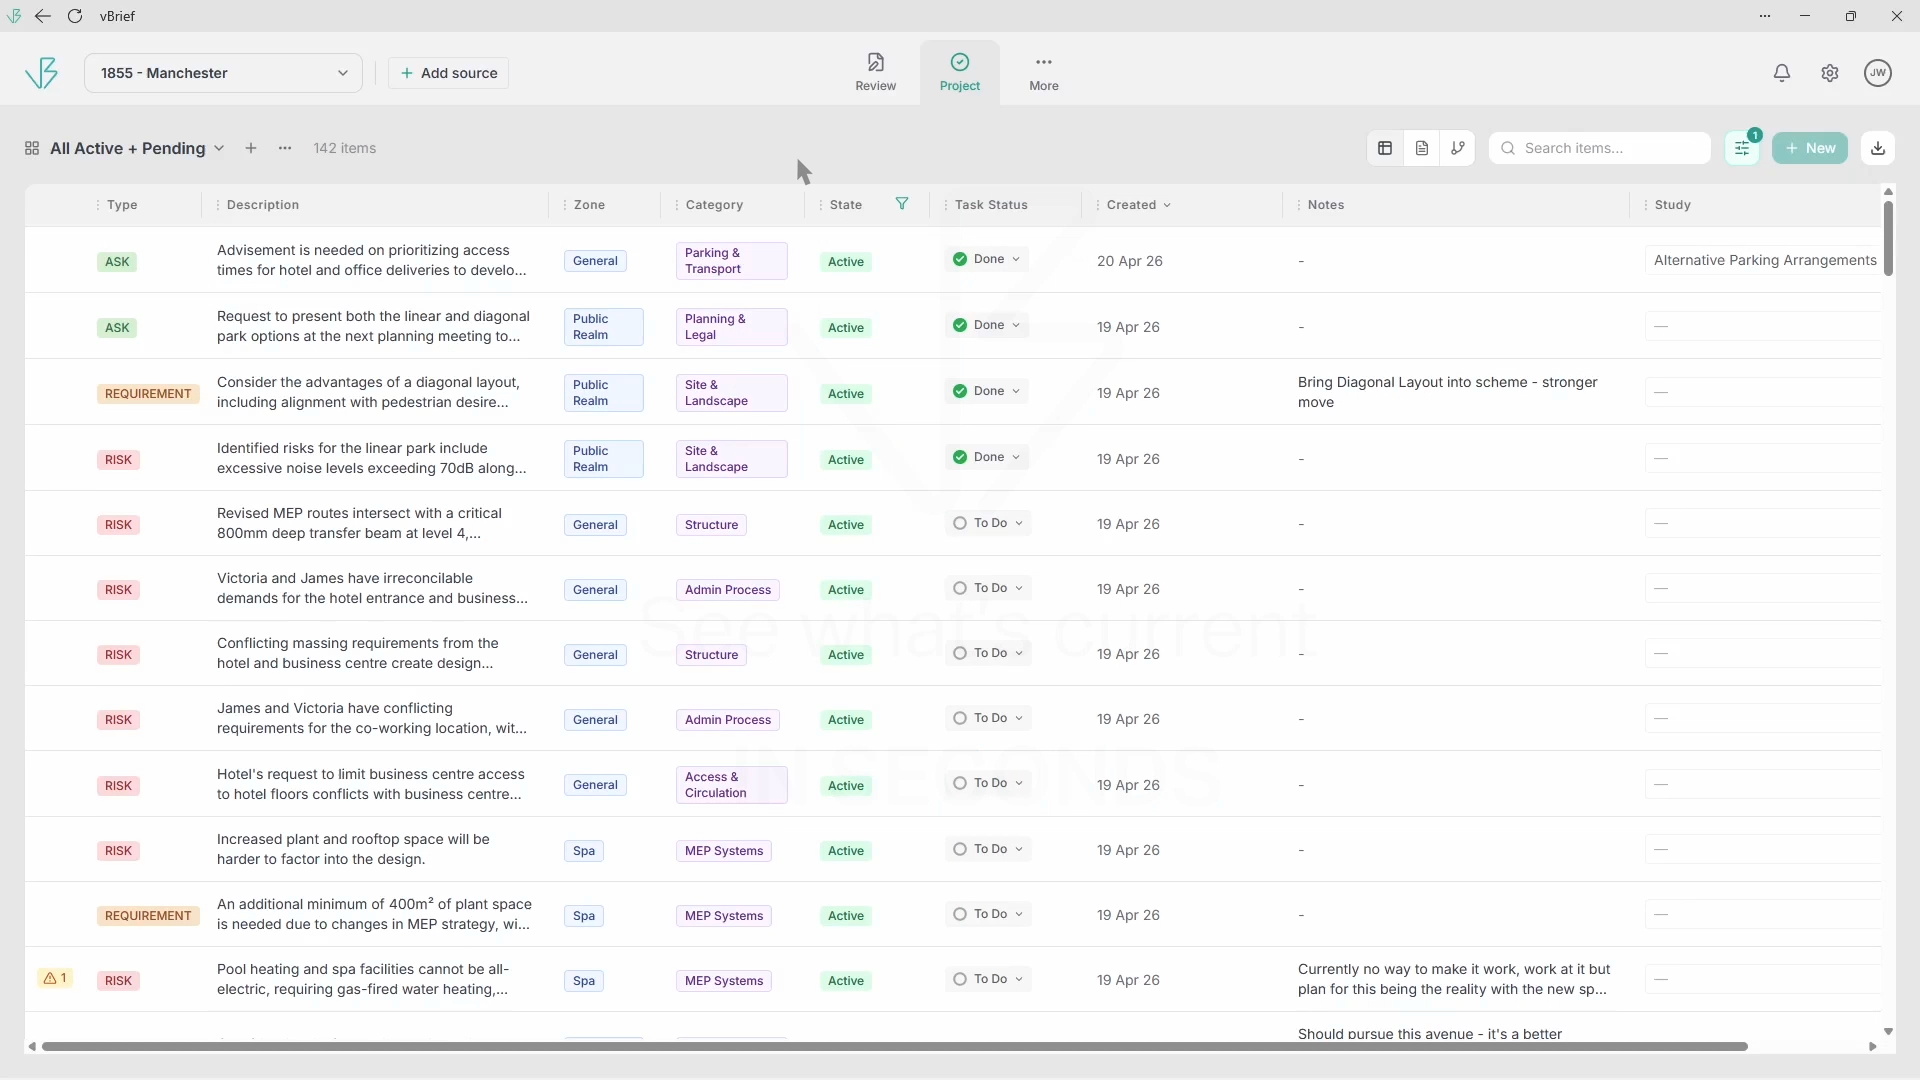Open the JW user avatar menu
Viewport: 1920px width, 1080px height.
tap(1877, 73)
